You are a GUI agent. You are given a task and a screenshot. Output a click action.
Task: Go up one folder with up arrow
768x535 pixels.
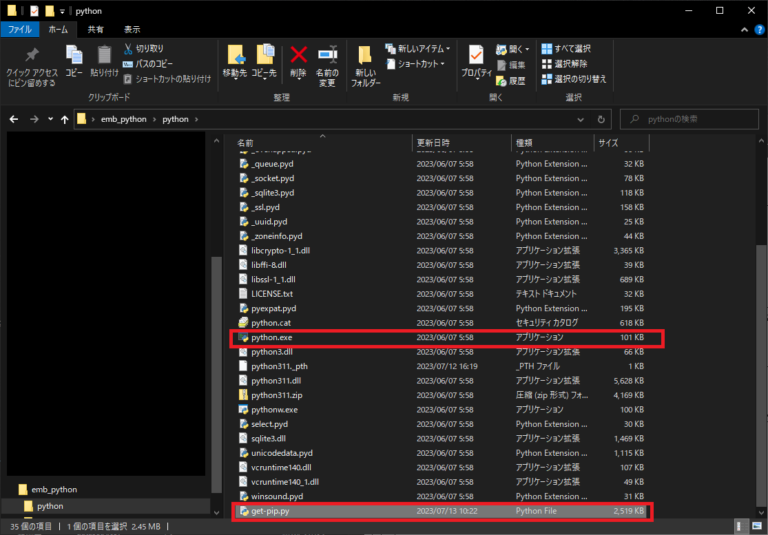click(65, 119)
